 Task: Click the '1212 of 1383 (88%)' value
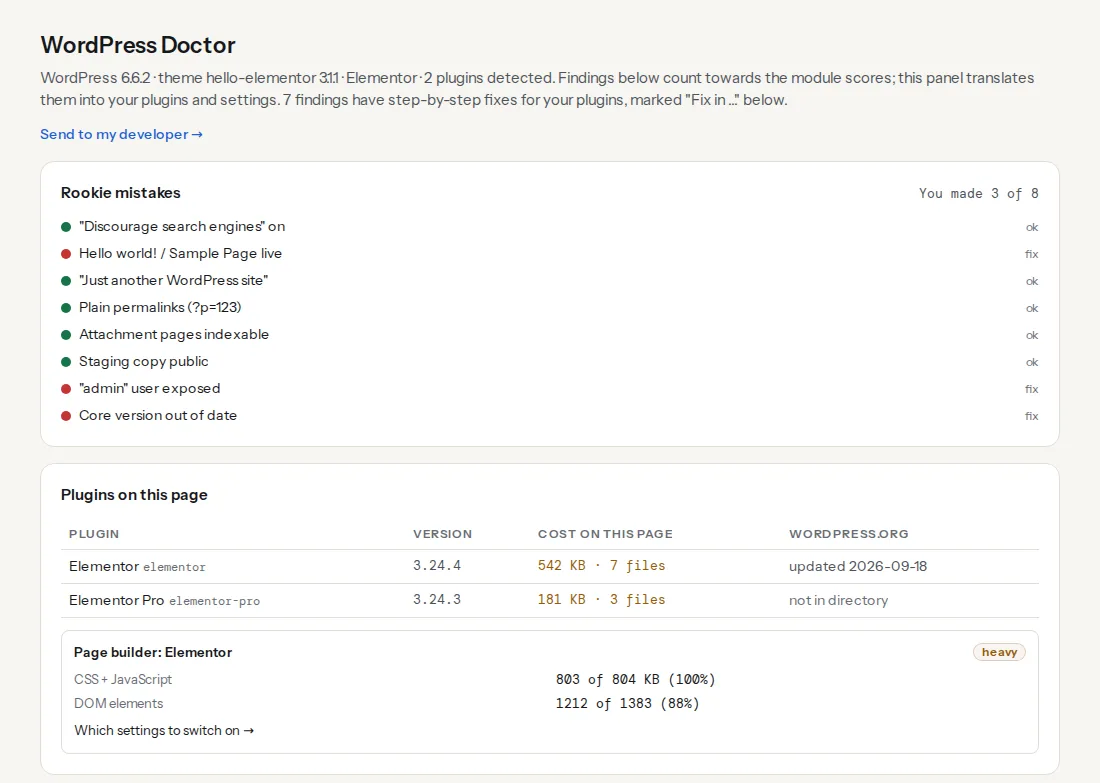coord(627,703)
